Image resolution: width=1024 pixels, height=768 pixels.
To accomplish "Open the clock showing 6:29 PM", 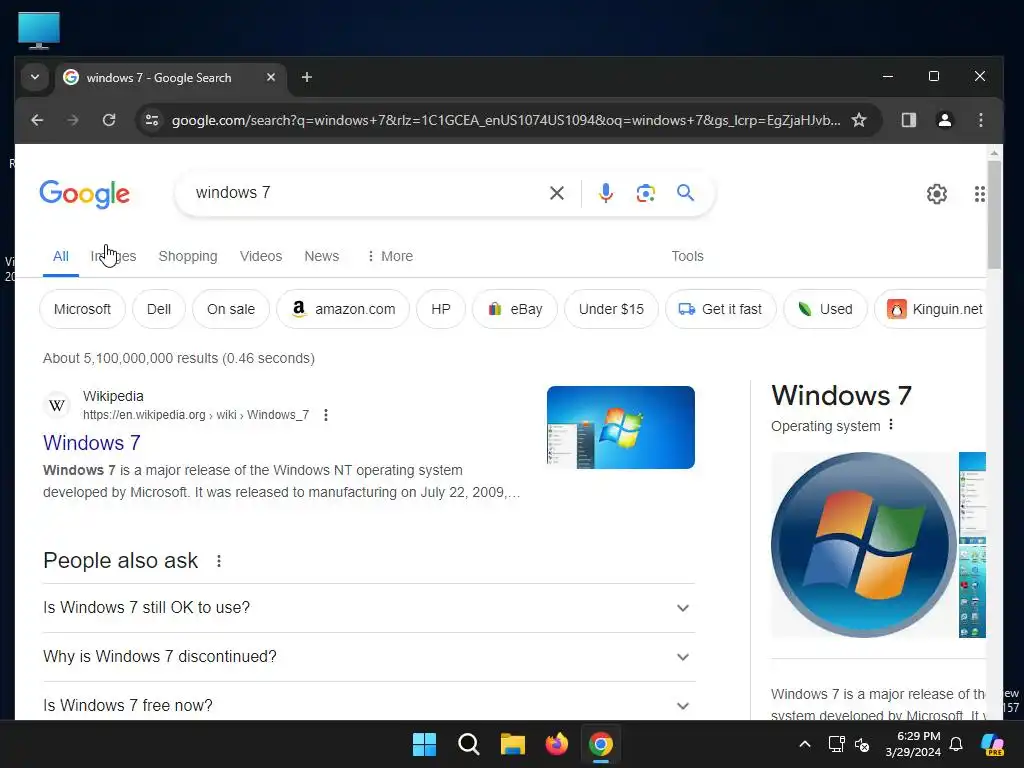I will tap(913, 744).
